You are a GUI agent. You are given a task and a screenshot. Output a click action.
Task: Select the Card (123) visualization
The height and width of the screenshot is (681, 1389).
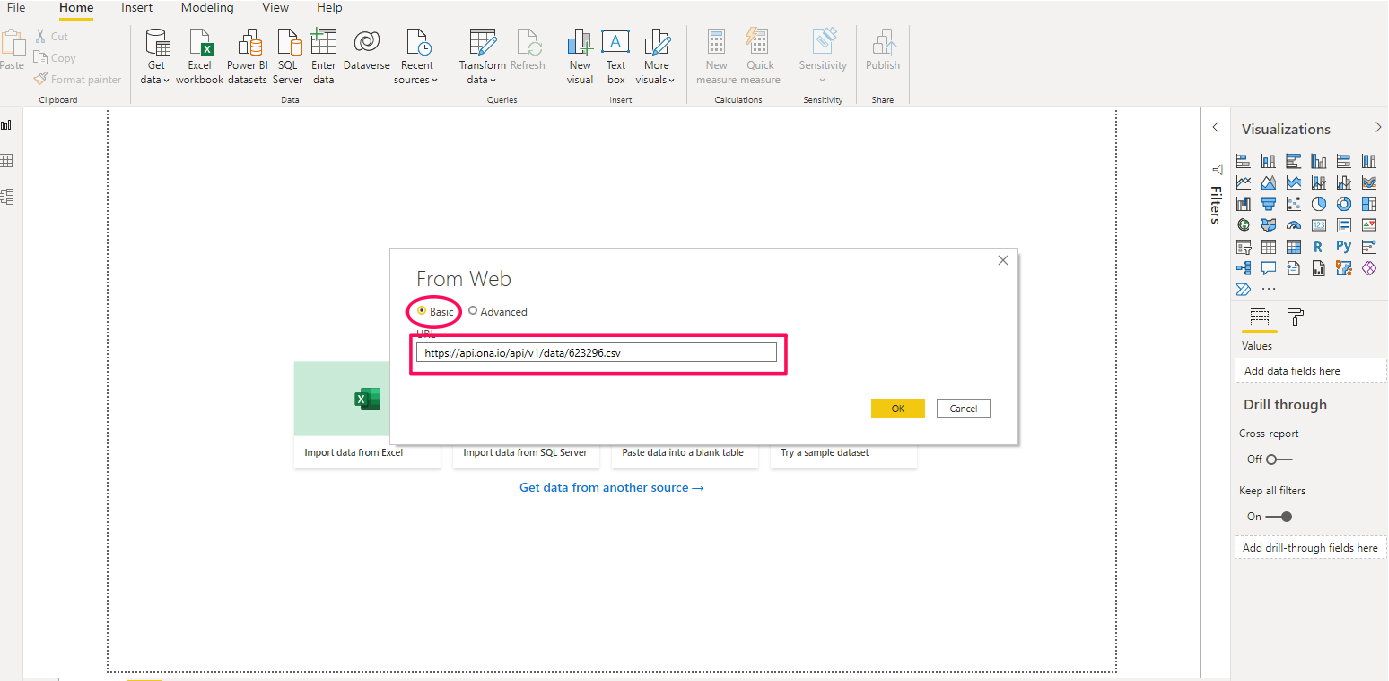pyautogui.click(x=1319, y=225)
